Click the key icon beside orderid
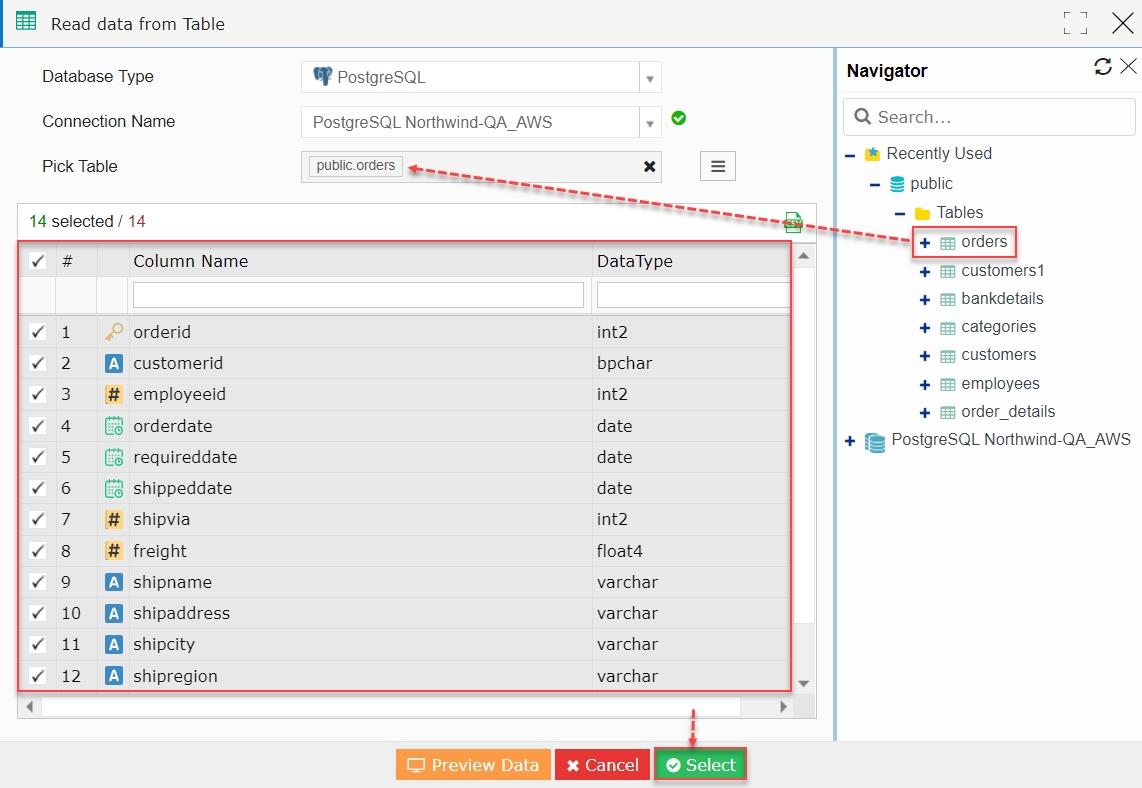The width and height of the screenshot is (1142, 788). (112, 331)
